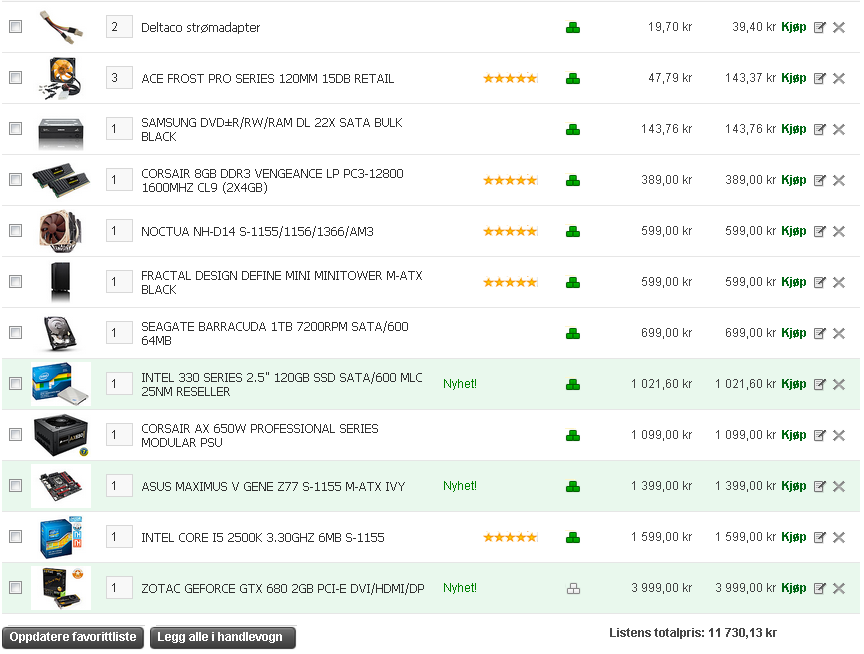The width and height of the screenshot is (864, 654).
Task: Delete Samsung DVD drive row with X
Action: pos(839,129)
